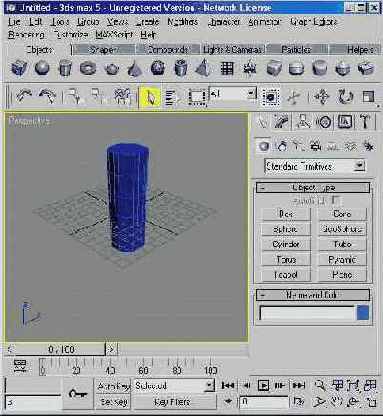This screenshot has height=416, width=383.
Task: Open the Standard Primitives category dropdown
Action: [314, 166]
